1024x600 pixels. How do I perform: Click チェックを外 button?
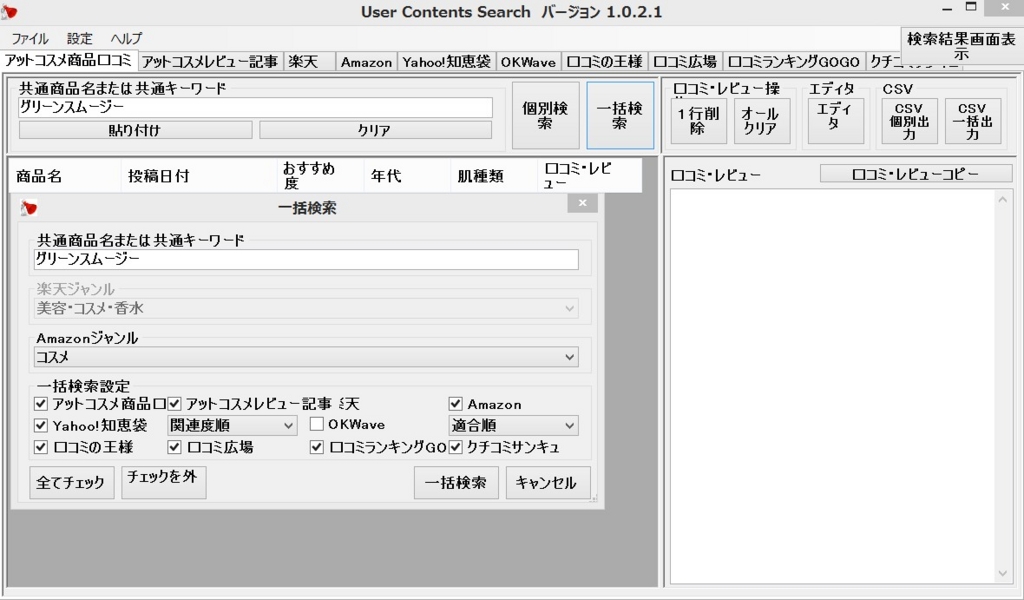coord(163,482)
